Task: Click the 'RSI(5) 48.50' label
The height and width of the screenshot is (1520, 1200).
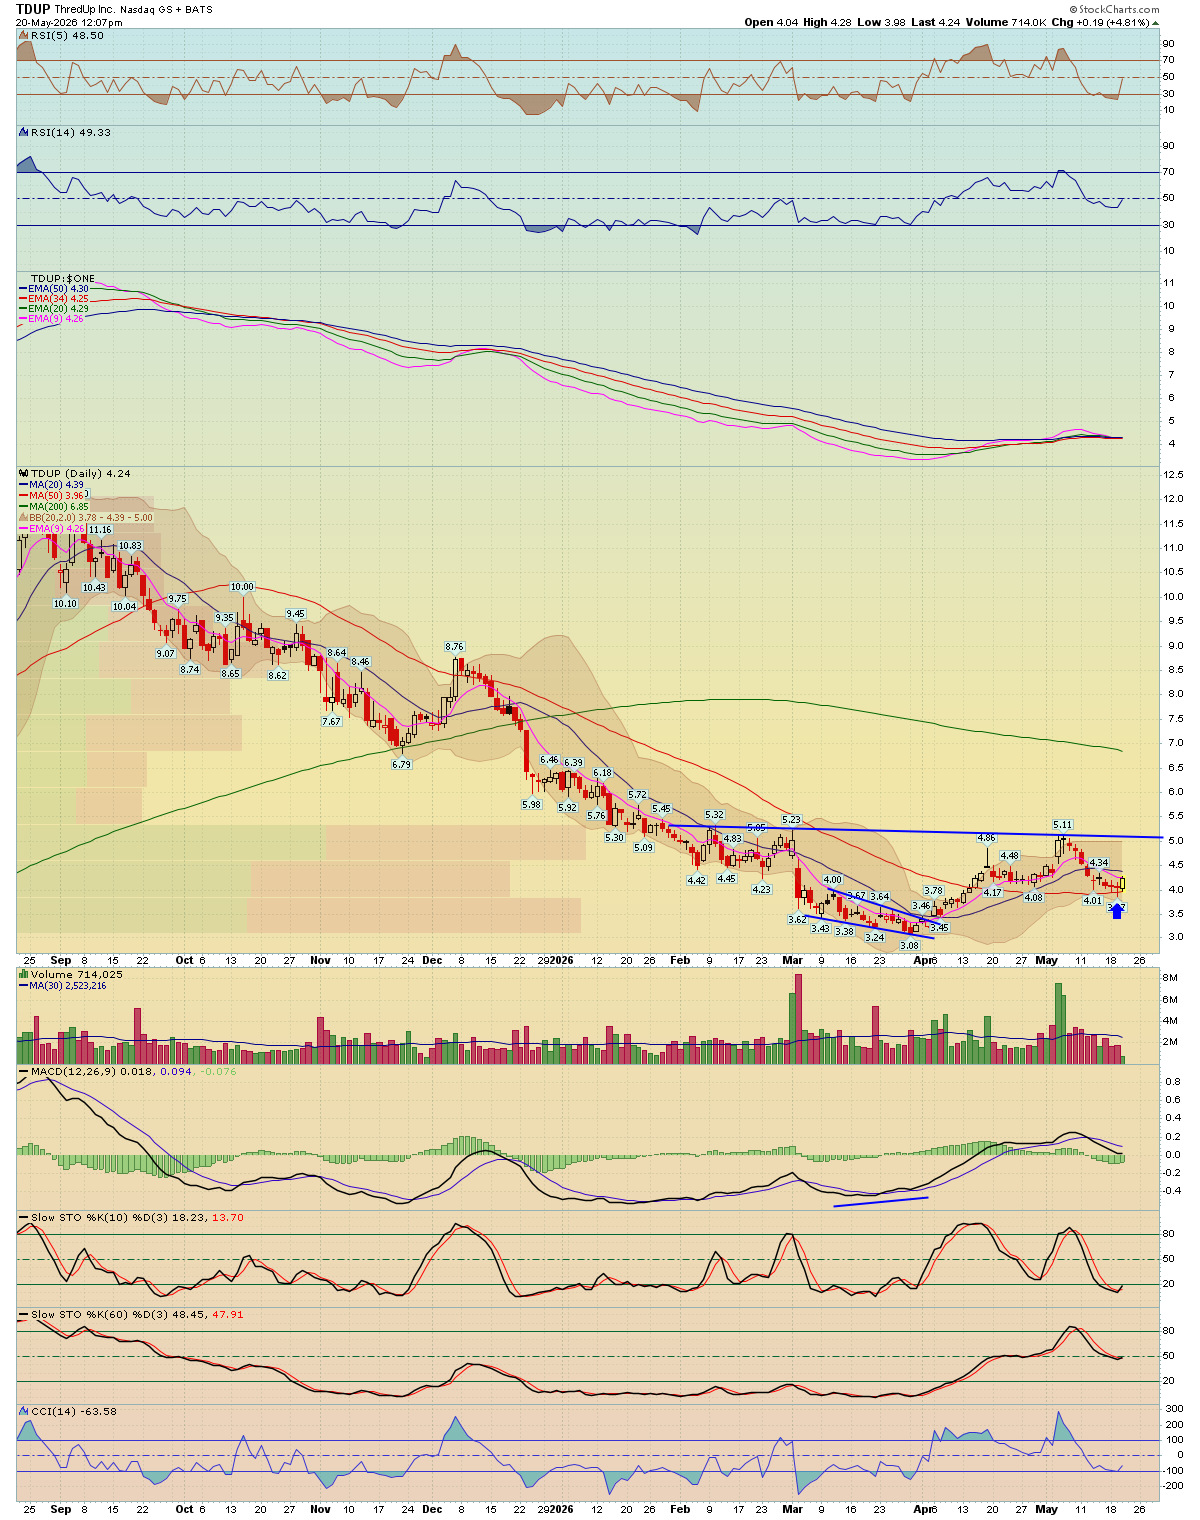Action: (67, 35)
